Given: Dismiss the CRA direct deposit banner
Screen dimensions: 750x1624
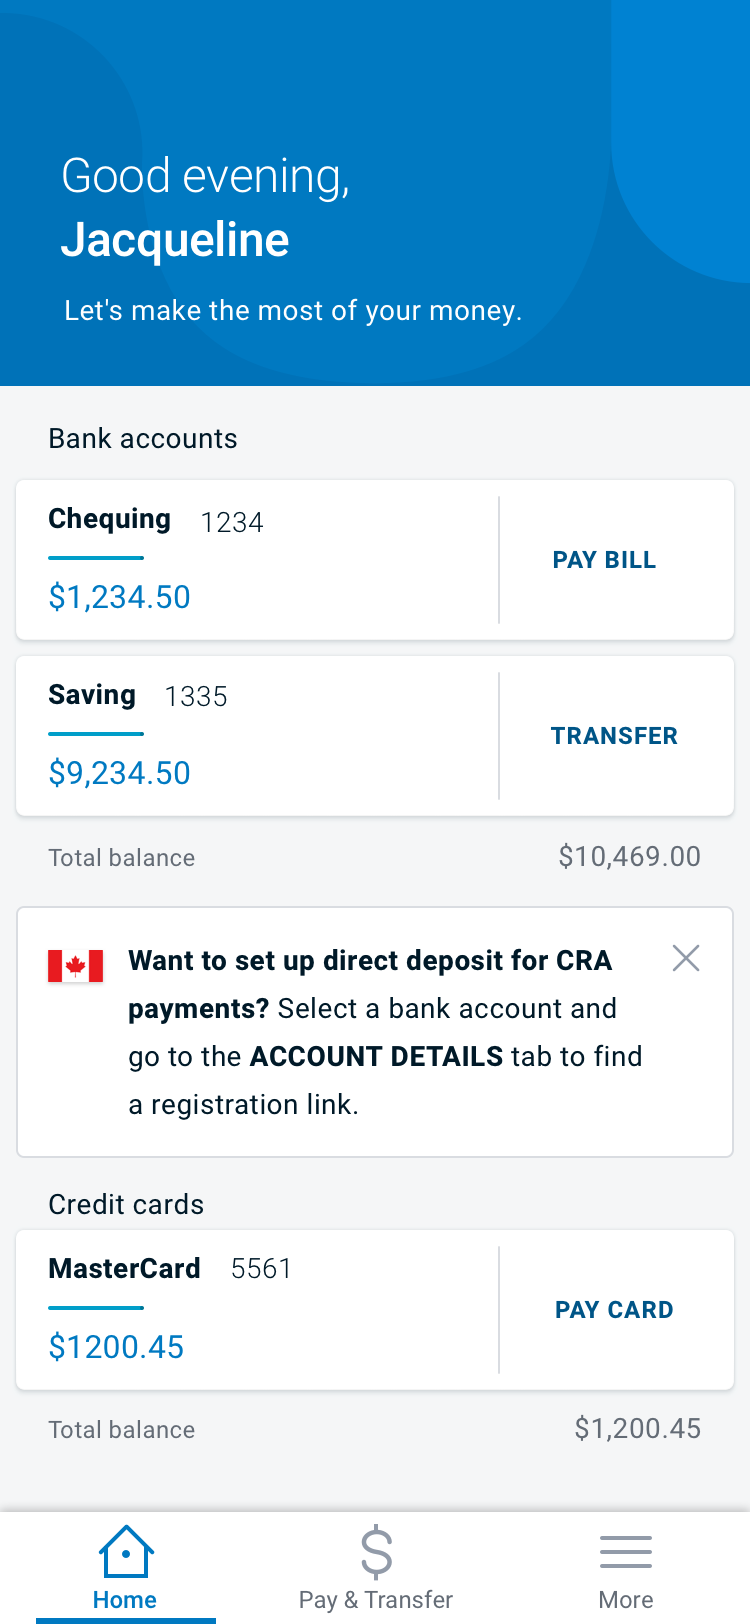Looking at the screenshot, I should point(686,958).
